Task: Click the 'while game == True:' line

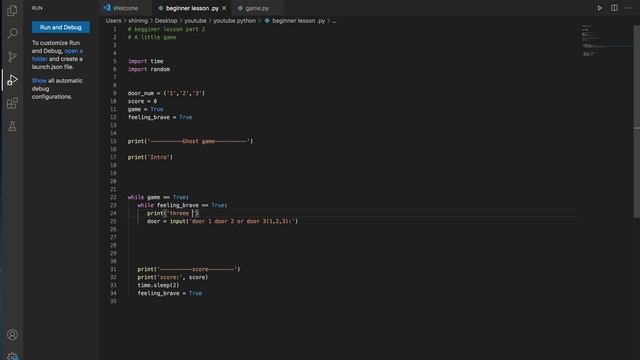Action: pyautogui.click(x=158, y=197)
